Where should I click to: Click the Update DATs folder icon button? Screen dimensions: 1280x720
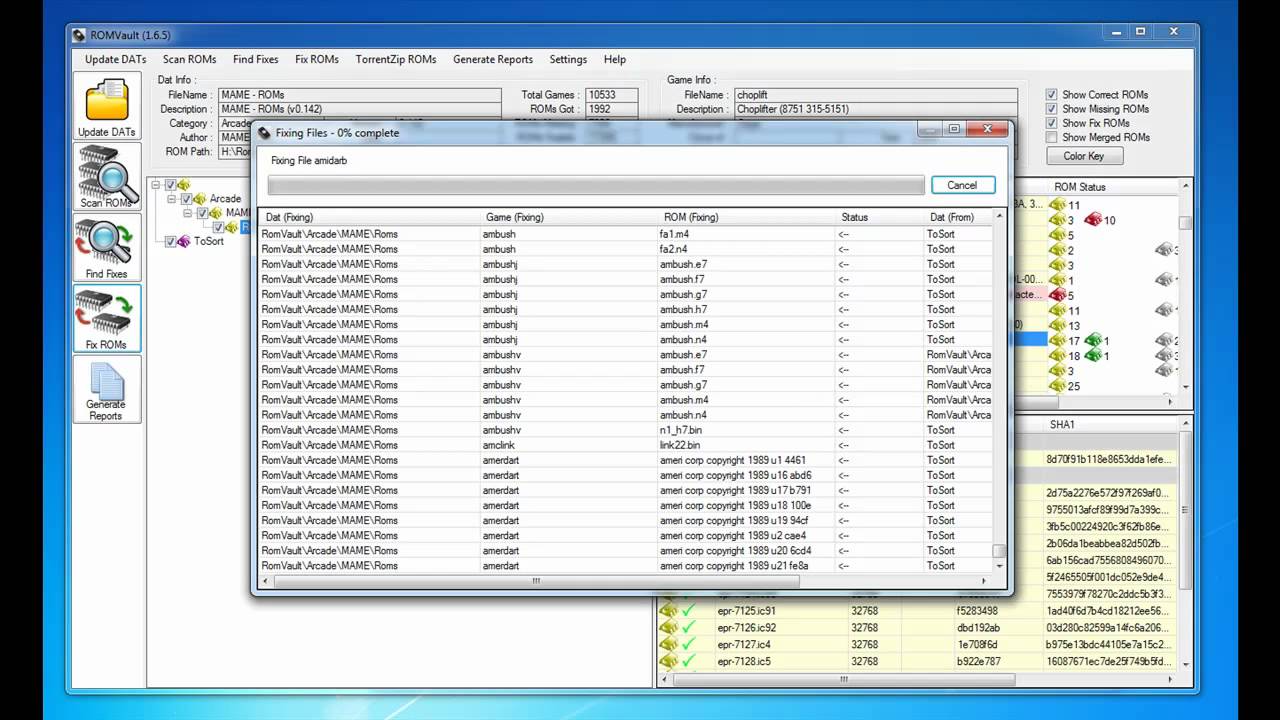(107, 106)
